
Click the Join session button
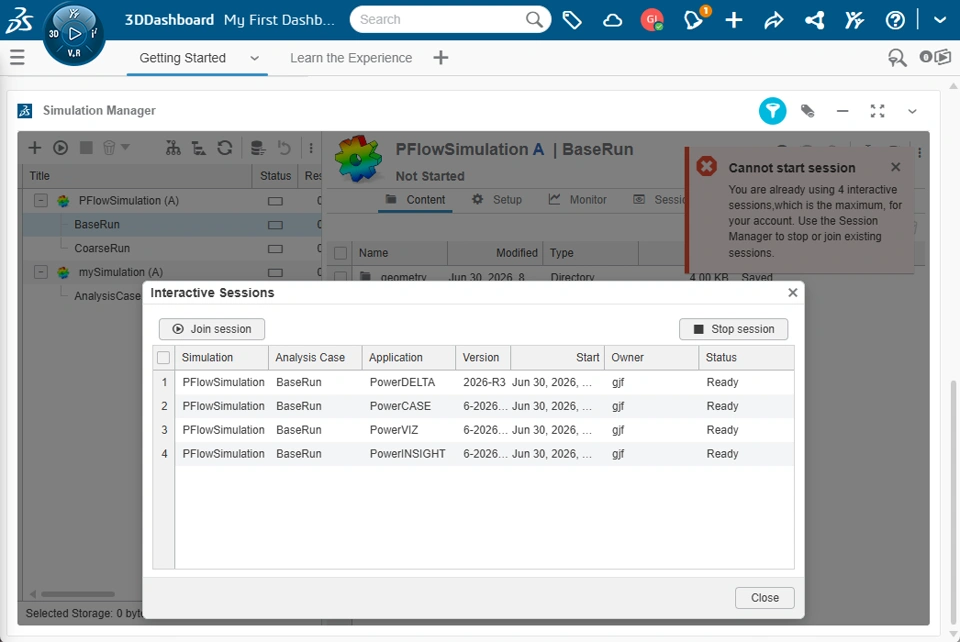click(x=212, y=329)
